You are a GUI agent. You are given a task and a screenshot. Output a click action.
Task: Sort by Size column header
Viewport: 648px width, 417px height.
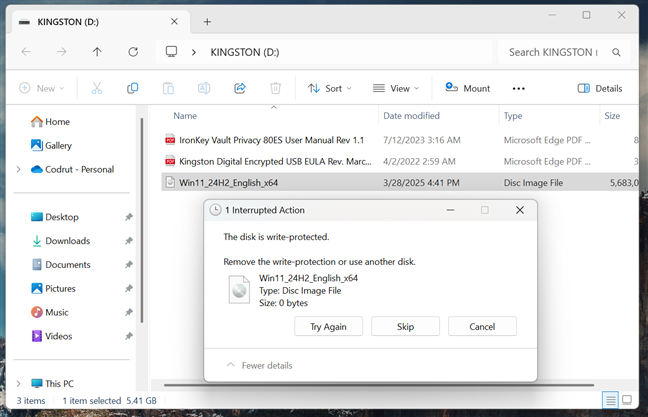point(612,116)
